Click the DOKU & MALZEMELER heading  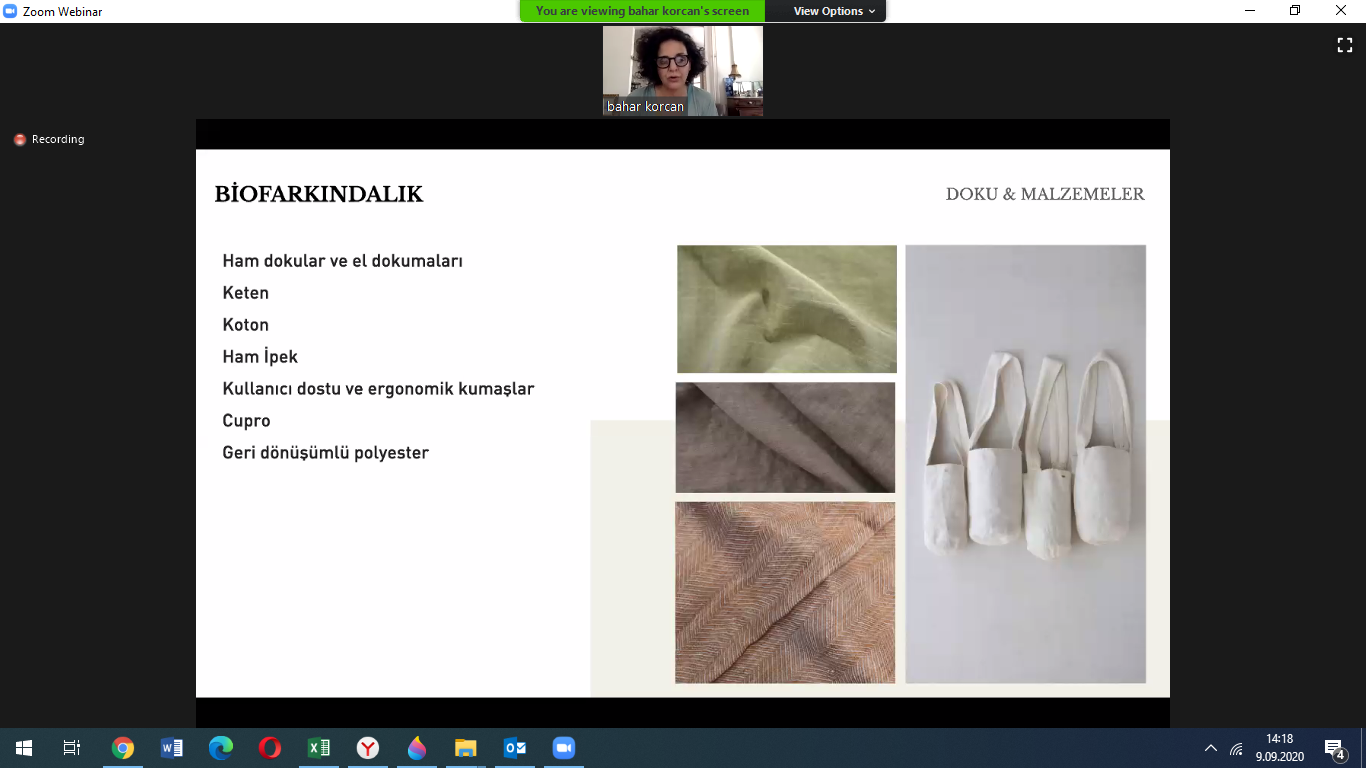point(1045,194)
